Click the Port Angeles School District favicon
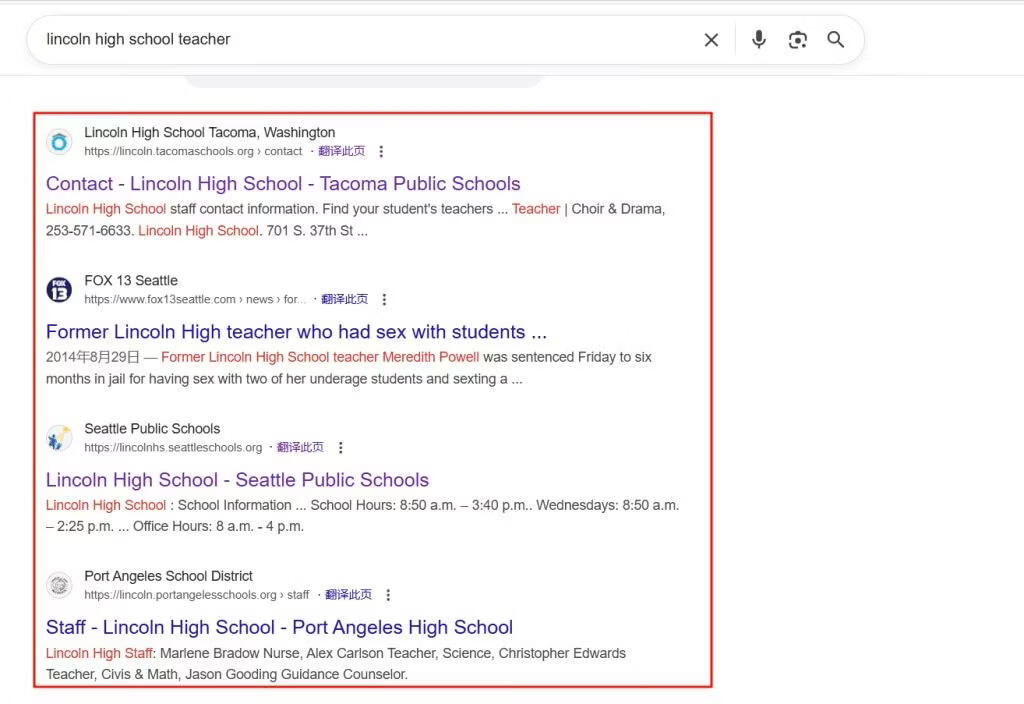This screenshot has width=1024, height=704. tap(59, 585)
